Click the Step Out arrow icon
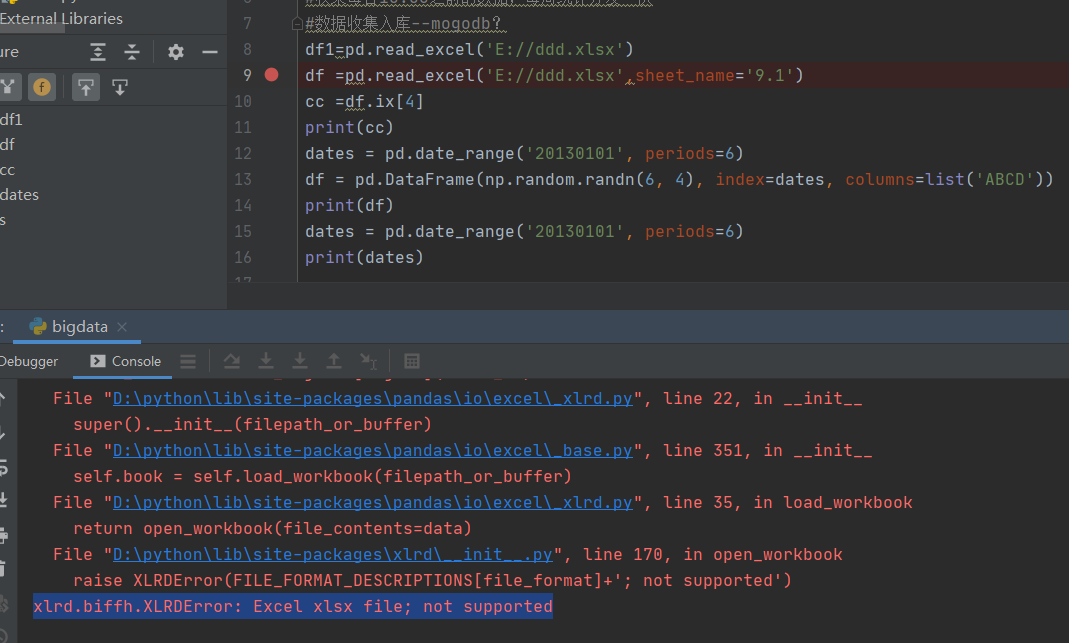The height and width of the screenshot is (643, 1069). pyautogui.click(x=86, y=87)
